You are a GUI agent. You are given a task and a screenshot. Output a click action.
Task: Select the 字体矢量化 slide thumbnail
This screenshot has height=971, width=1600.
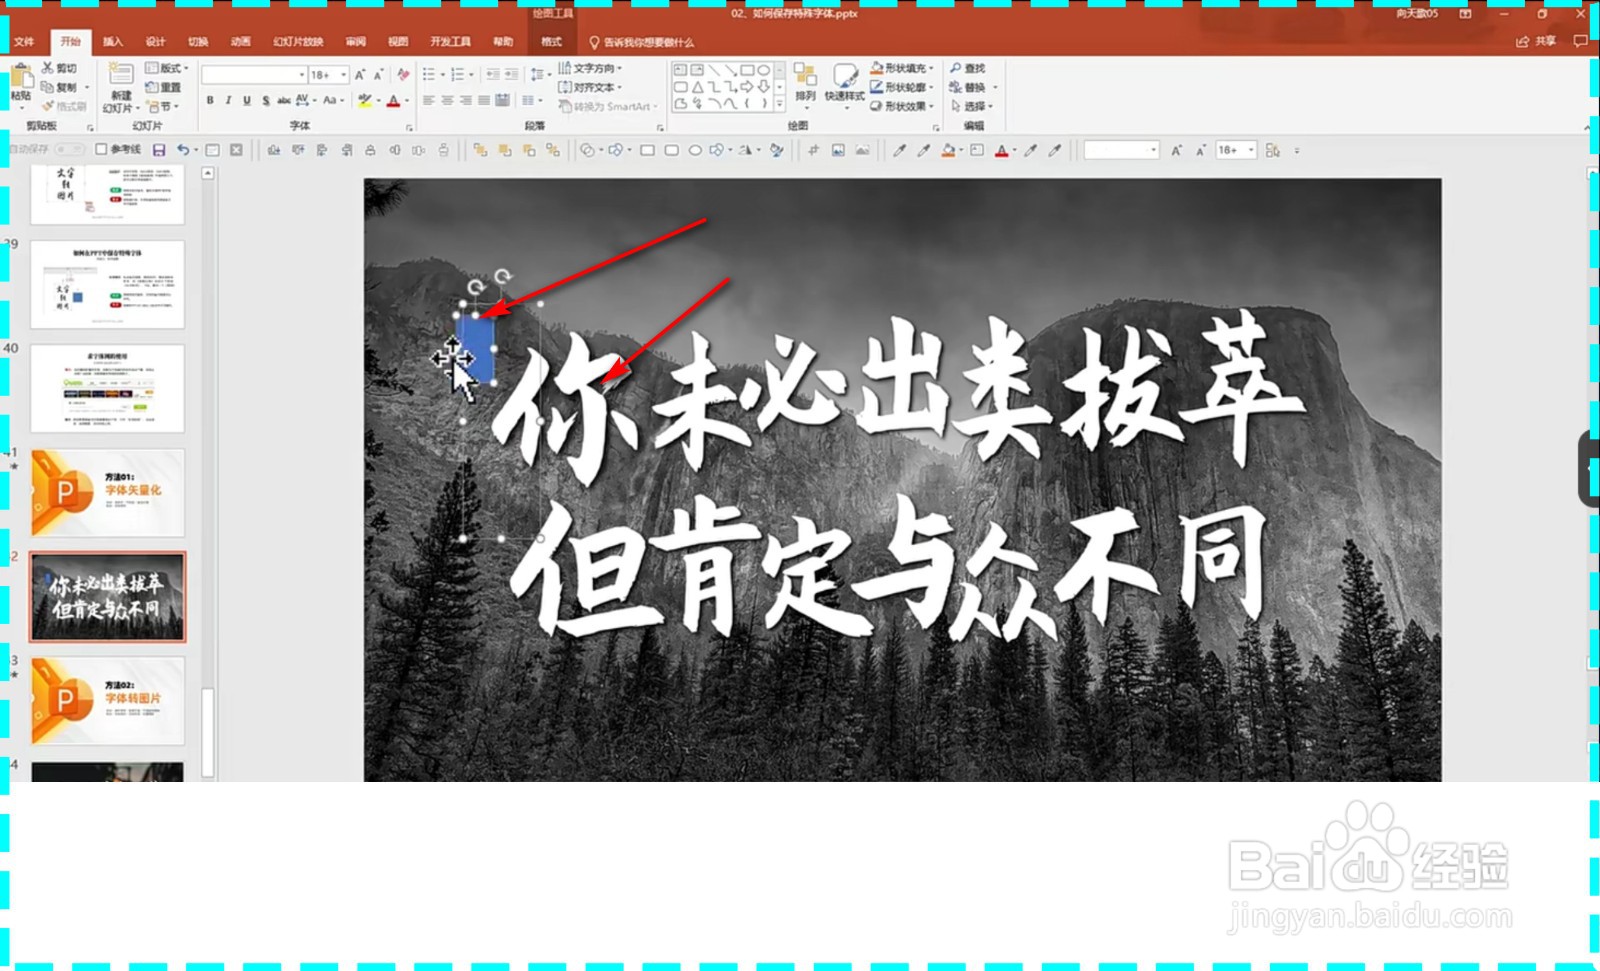click(107, 491)
